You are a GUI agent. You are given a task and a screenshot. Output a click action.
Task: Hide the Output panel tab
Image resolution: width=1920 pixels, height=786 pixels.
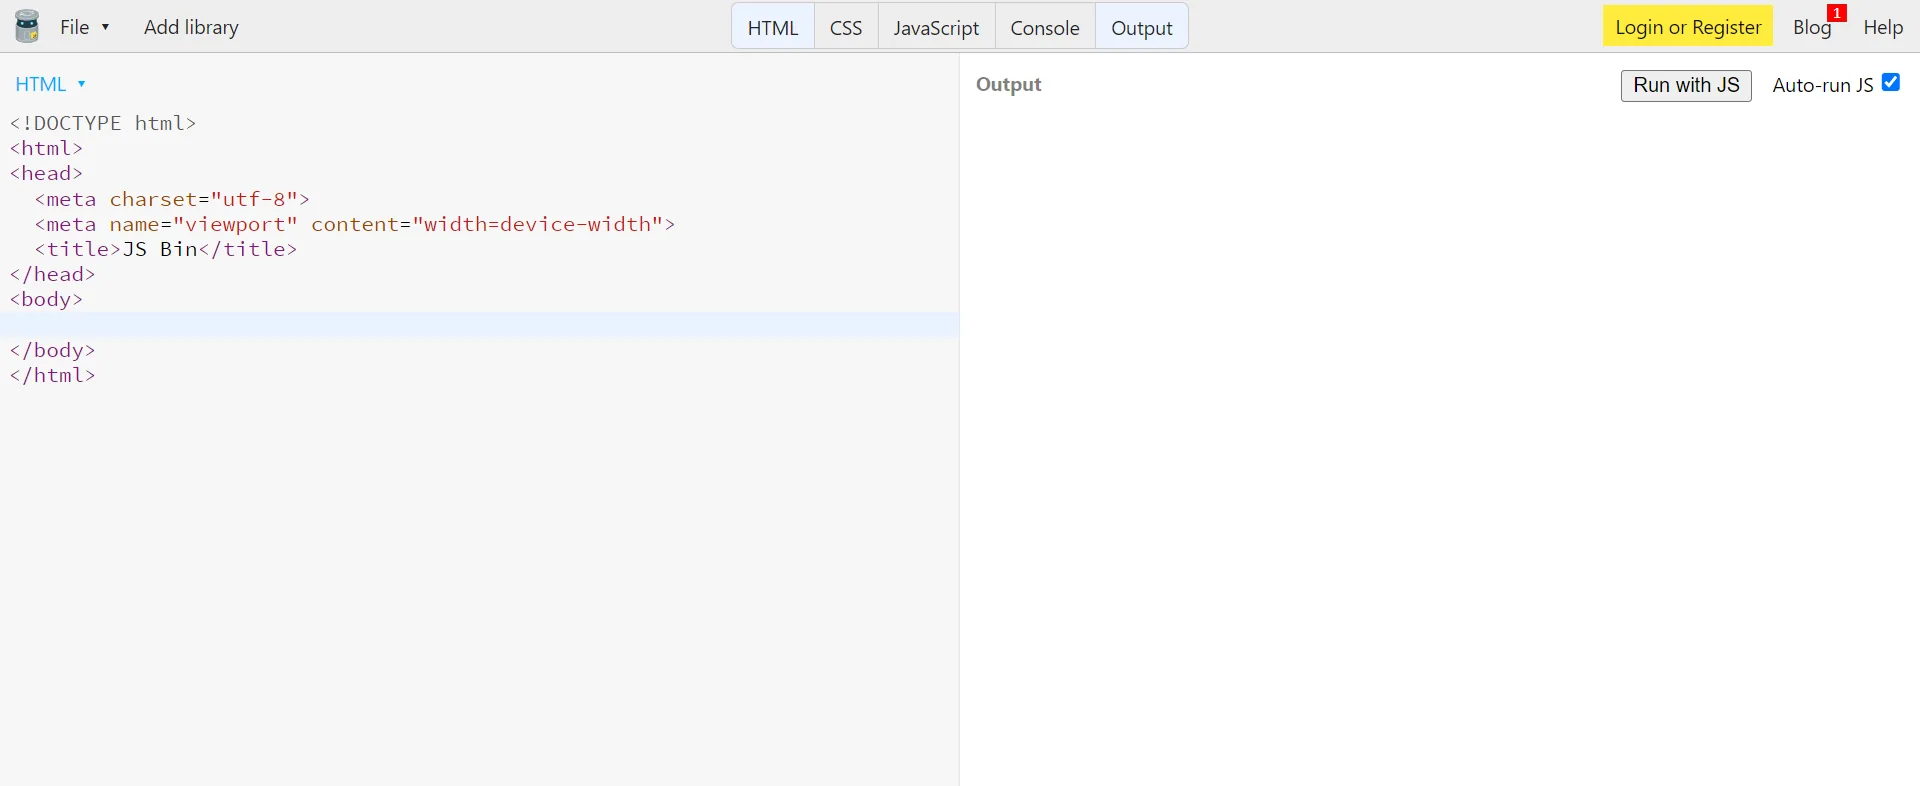(x=1142, y=27)
